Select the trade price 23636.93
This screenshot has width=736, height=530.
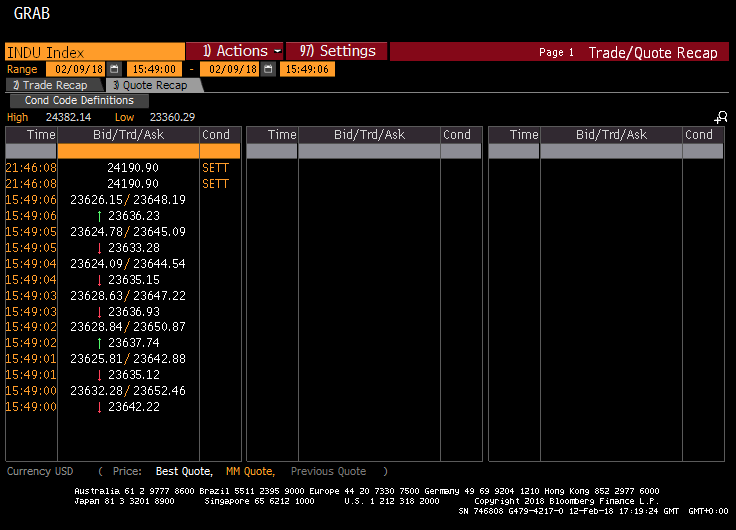(x=134, y=311)
